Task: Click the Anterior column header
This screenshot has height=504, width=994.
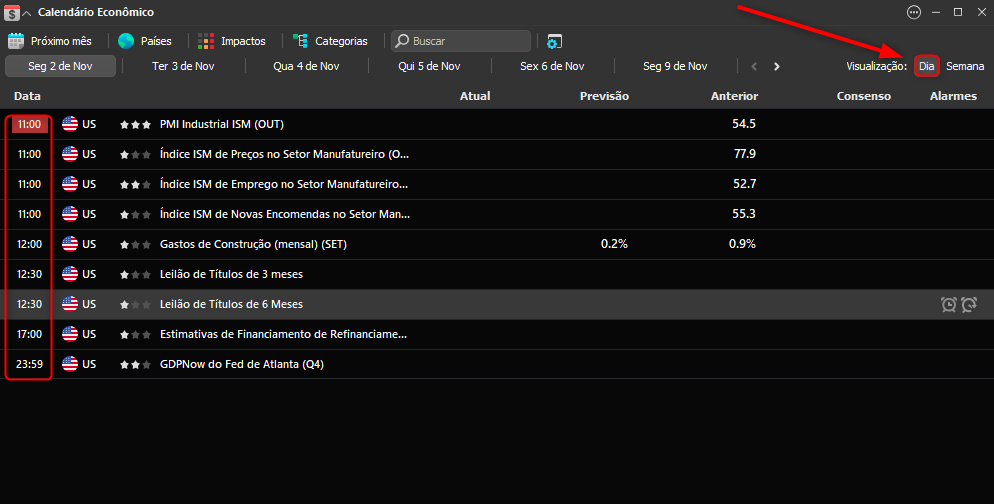Action: pos(735,96)
